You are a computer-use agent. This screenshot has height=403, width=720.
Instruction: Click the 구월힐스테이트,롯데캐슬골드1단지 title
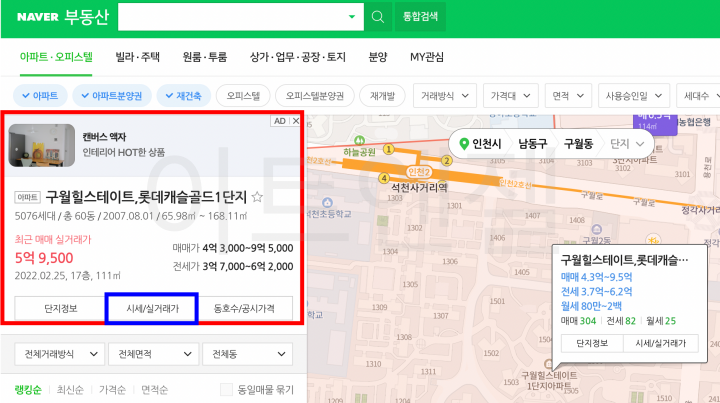[146, 197]
